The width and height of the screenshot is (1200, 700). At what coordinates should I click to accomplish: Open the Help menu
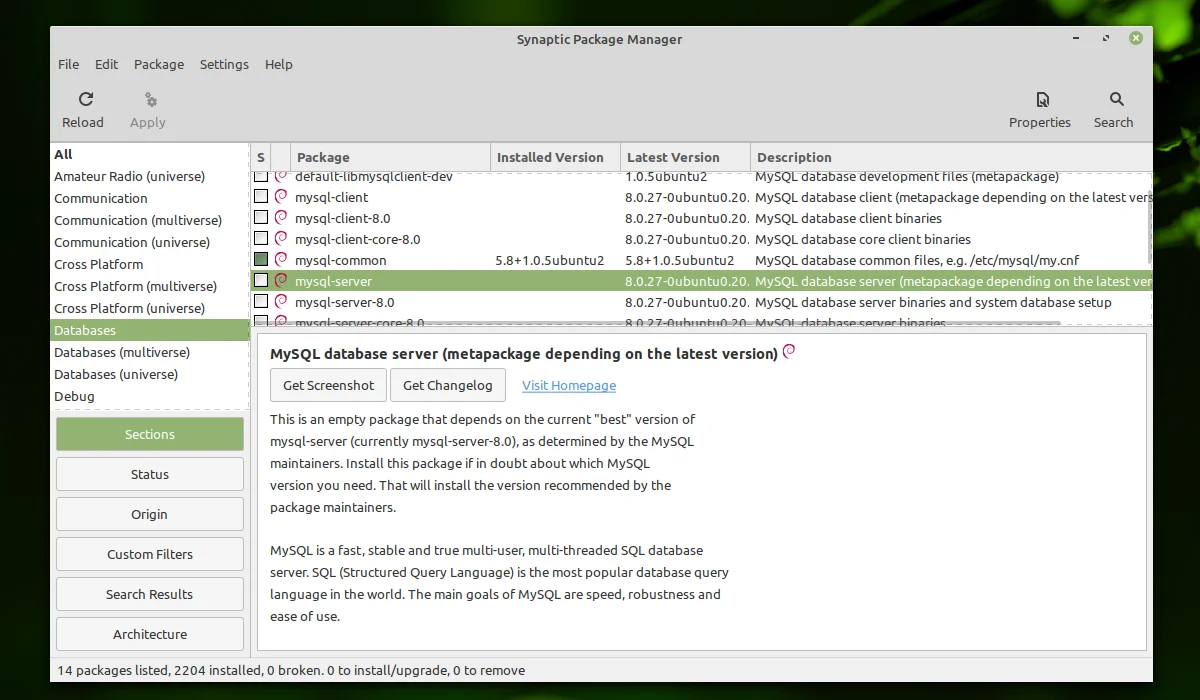tap(279, 64)
